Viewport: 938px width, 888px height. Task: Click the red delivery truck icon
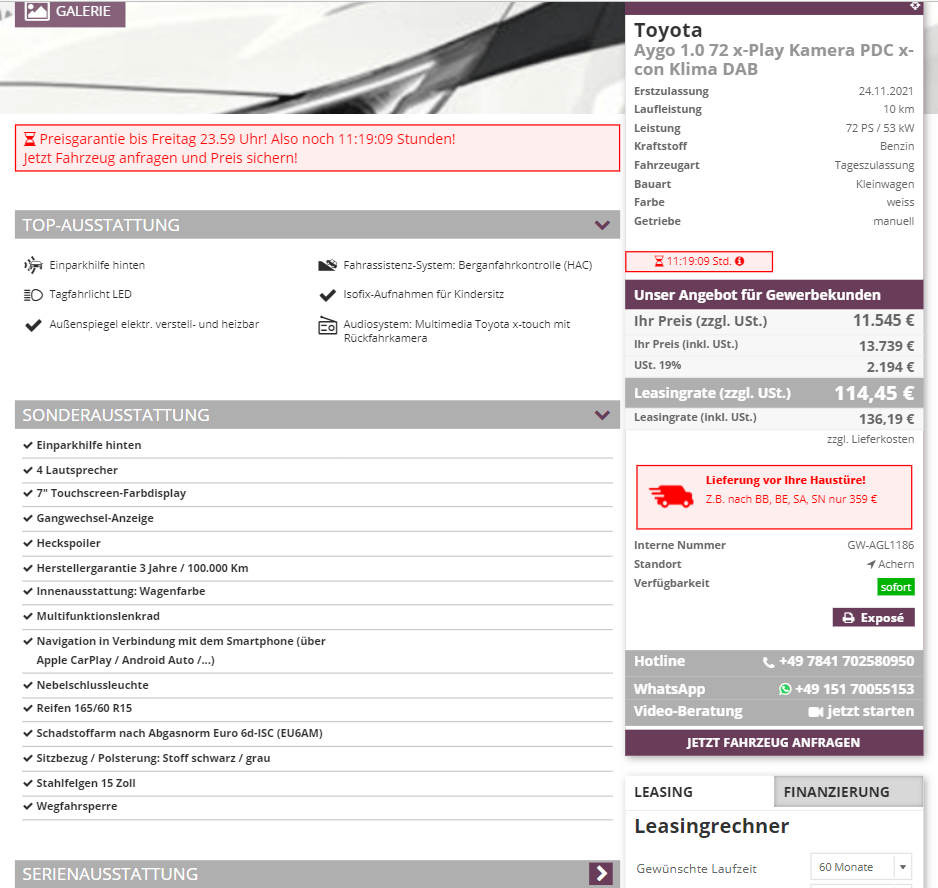671,497
